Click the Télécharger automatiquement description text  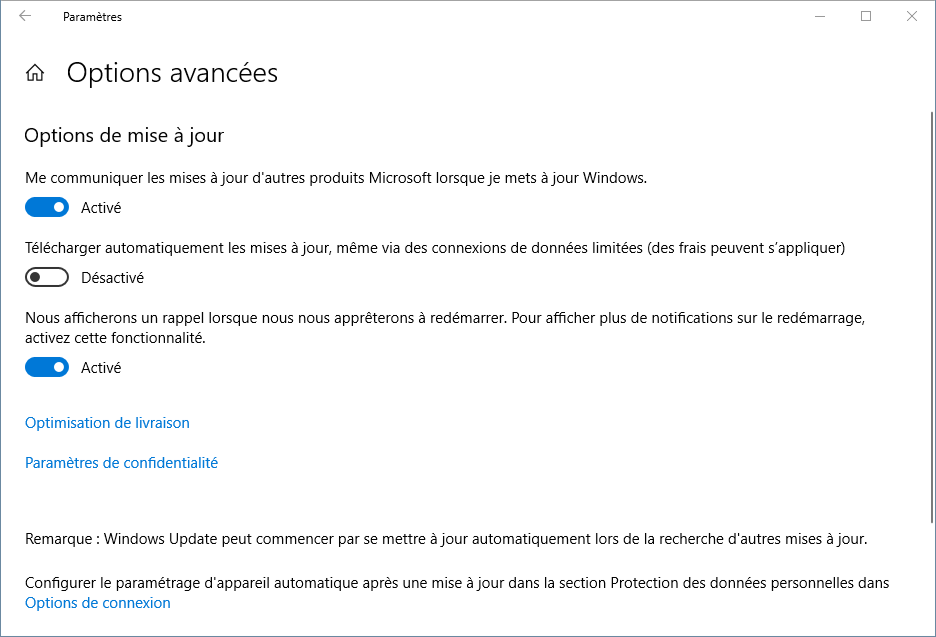pos(435,248)
